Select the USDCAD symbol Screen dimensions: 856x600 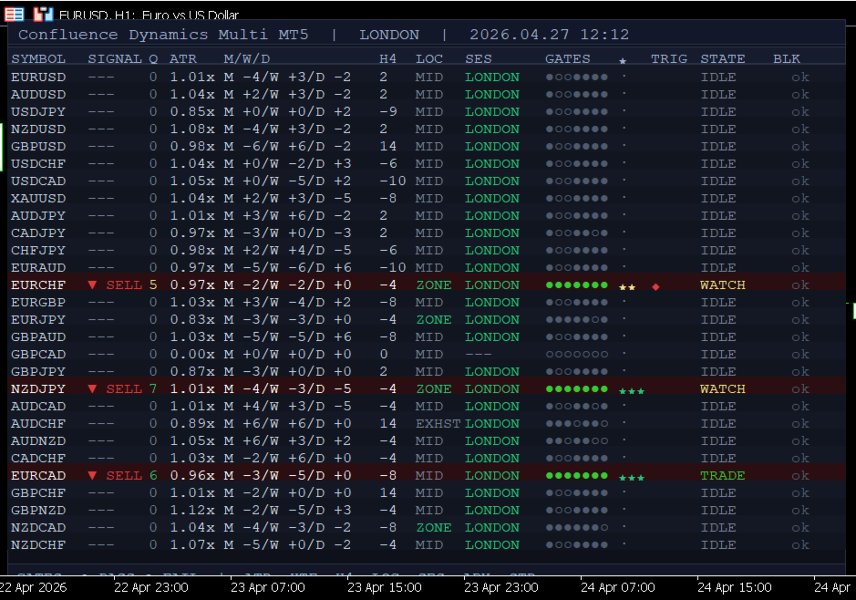coord(38,181)
